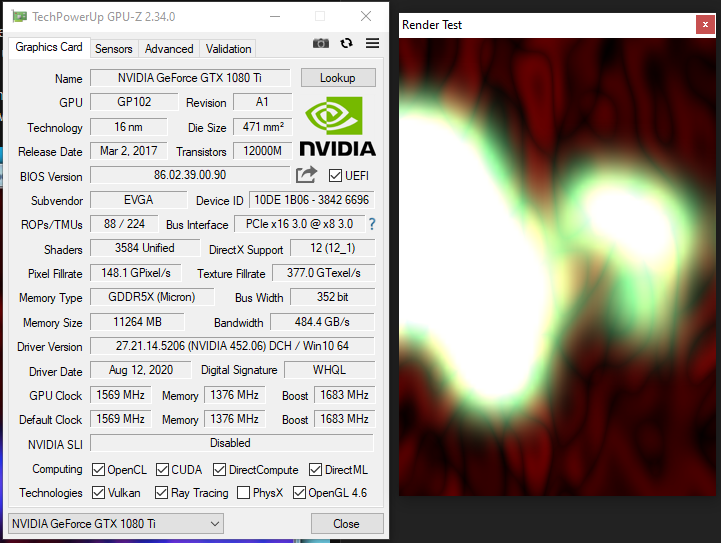Click the refresh icon in GPU-Z

[x=346, y=43]
